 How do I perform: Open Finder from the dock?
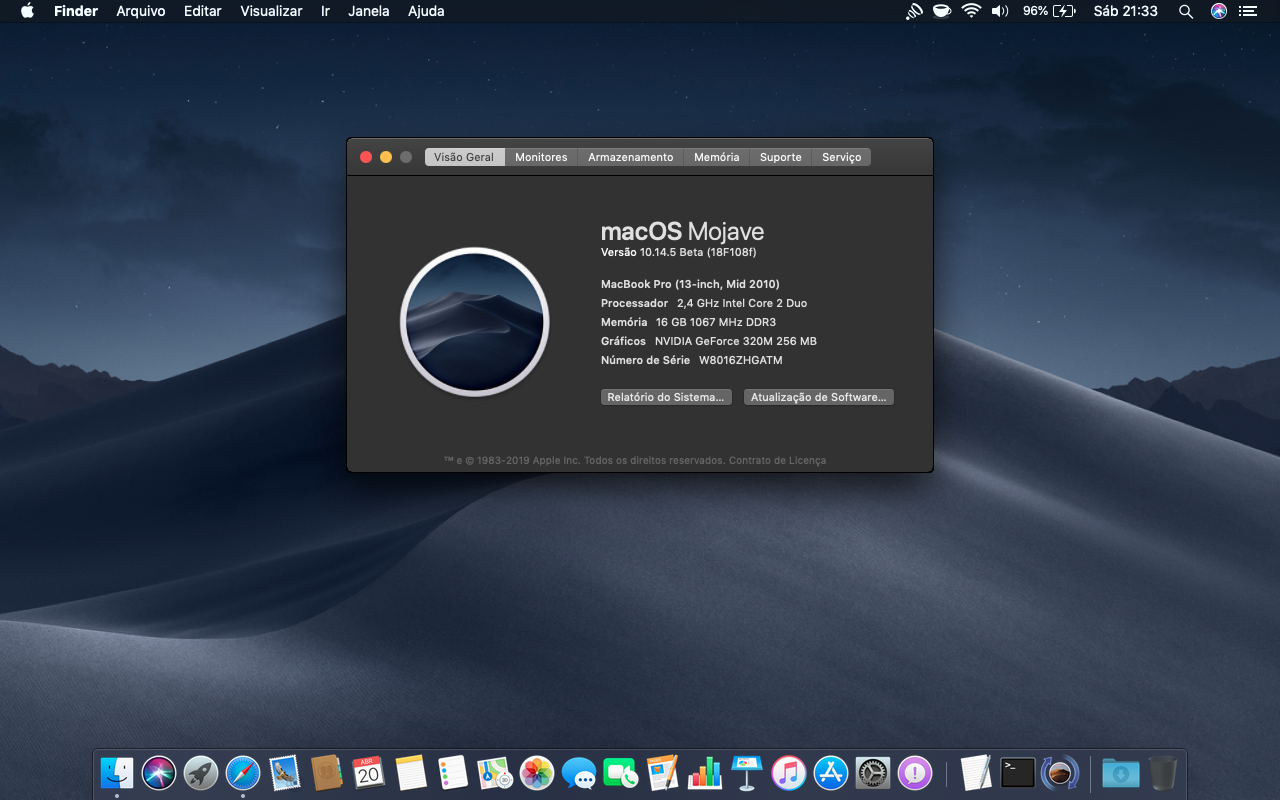[117, 773]
